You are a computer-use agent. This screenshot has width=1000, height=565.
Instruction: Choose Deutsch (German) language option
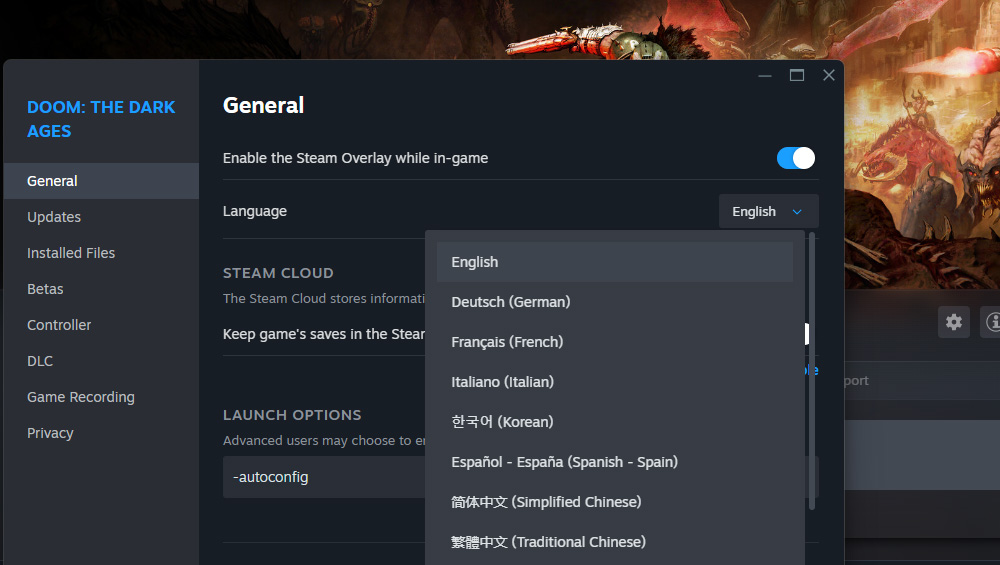(614, 302)
